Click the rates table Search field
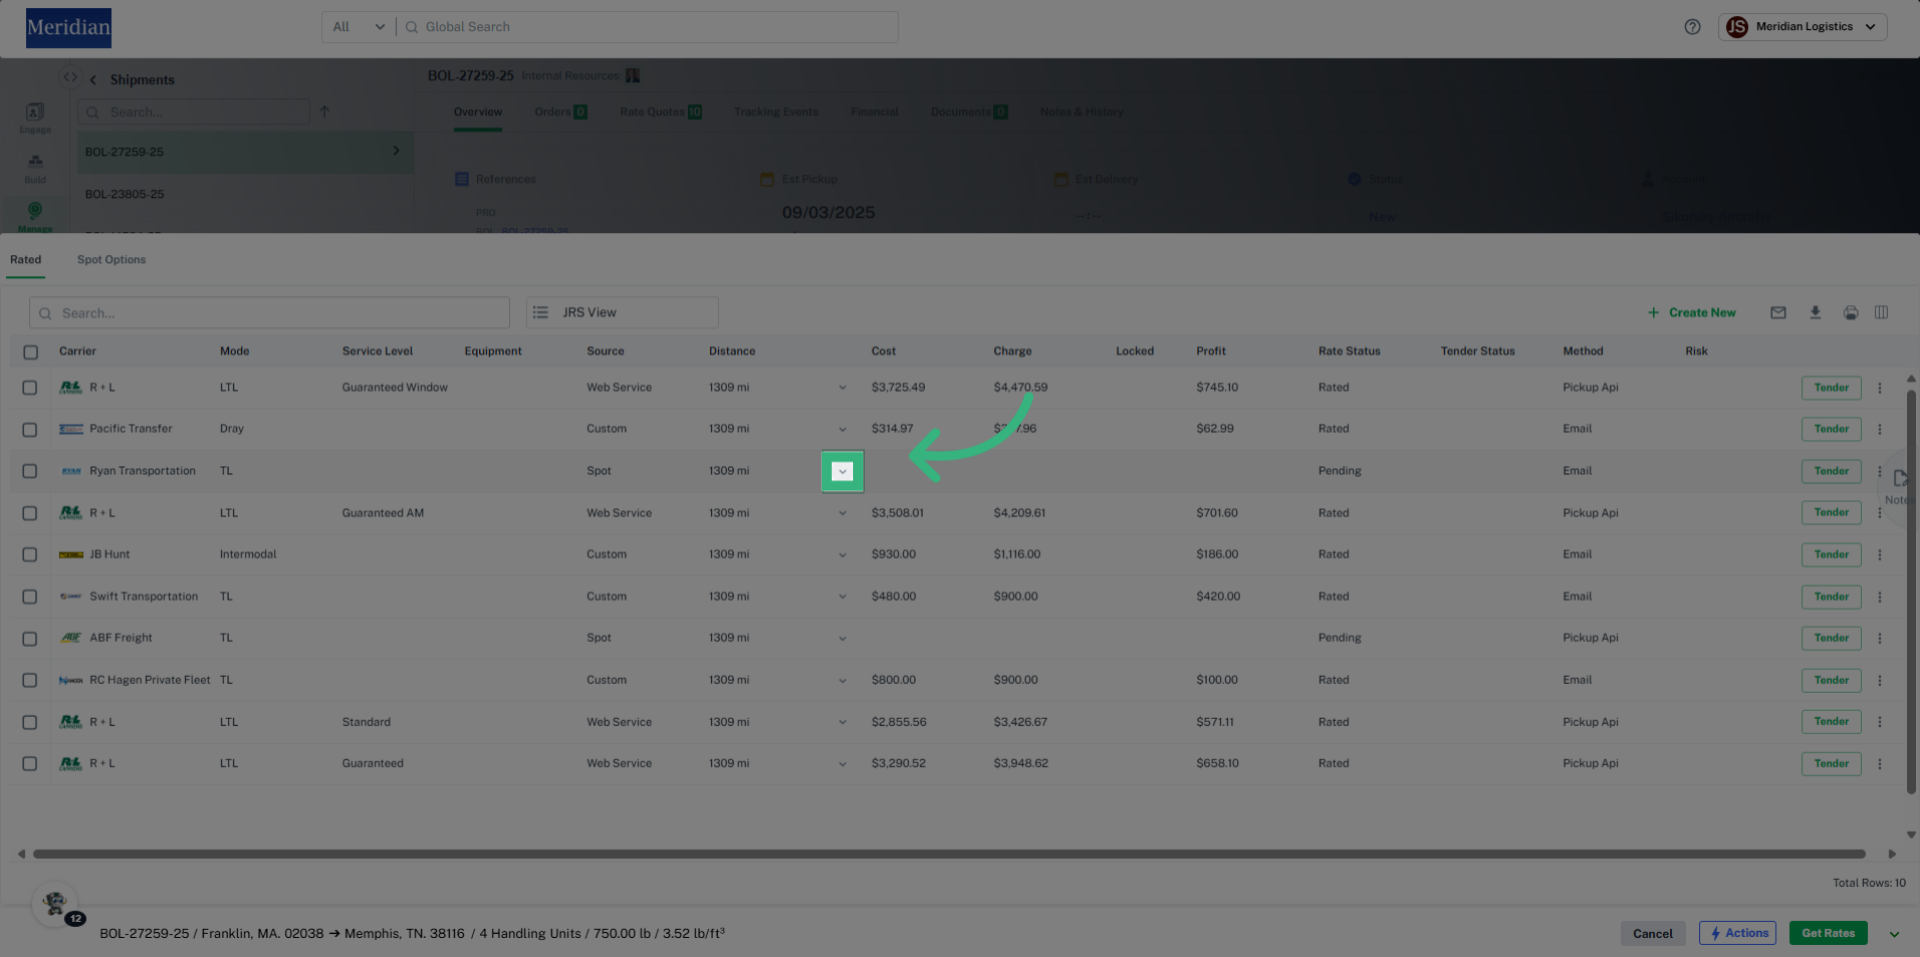Viewport: 1920px width, 957px height. (270, 313)
